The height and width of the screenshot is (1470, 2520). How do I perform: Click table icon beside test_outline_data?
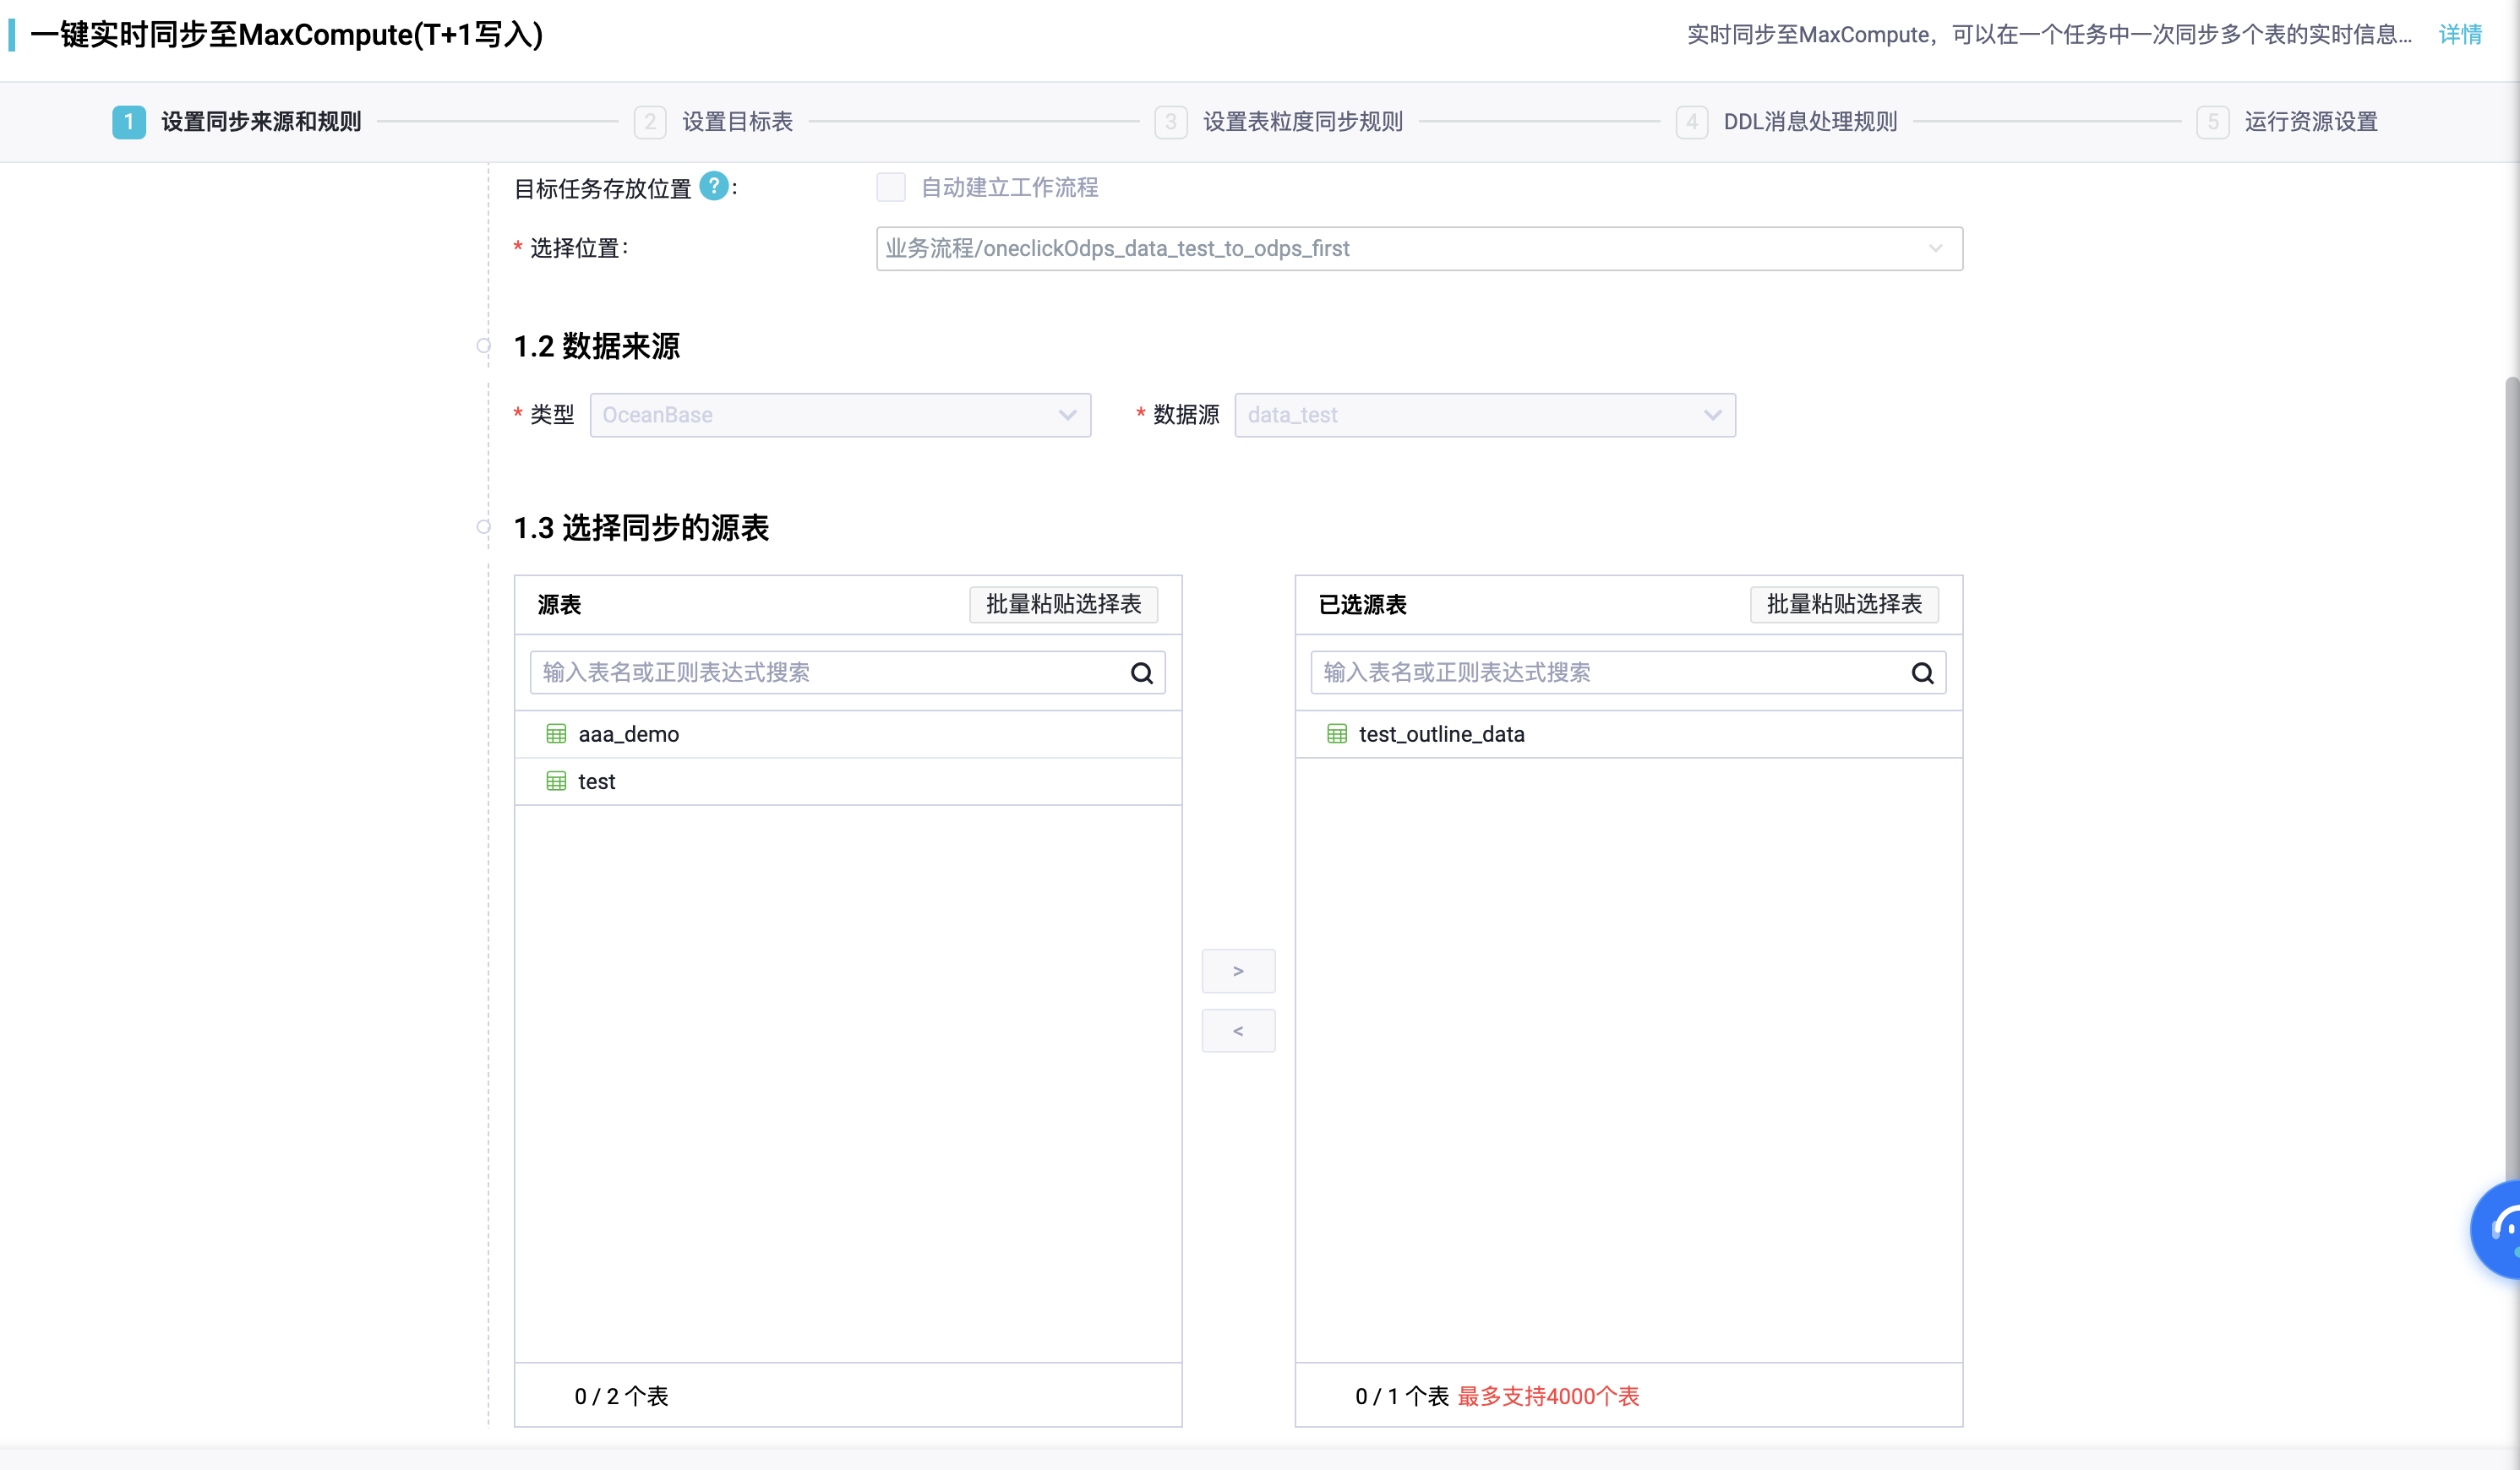(x=1337, y=734)
